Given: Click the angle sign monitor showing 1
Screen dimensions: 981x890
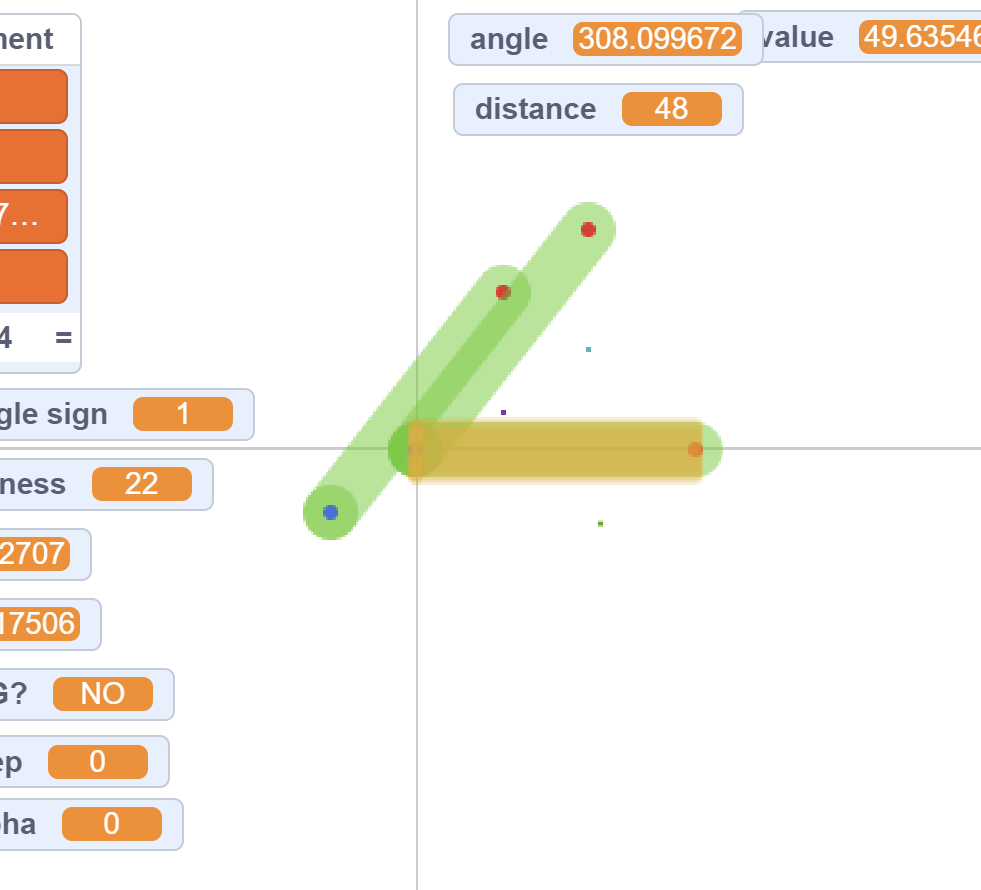Looking at the screenshot, I should tap(125, 414).
